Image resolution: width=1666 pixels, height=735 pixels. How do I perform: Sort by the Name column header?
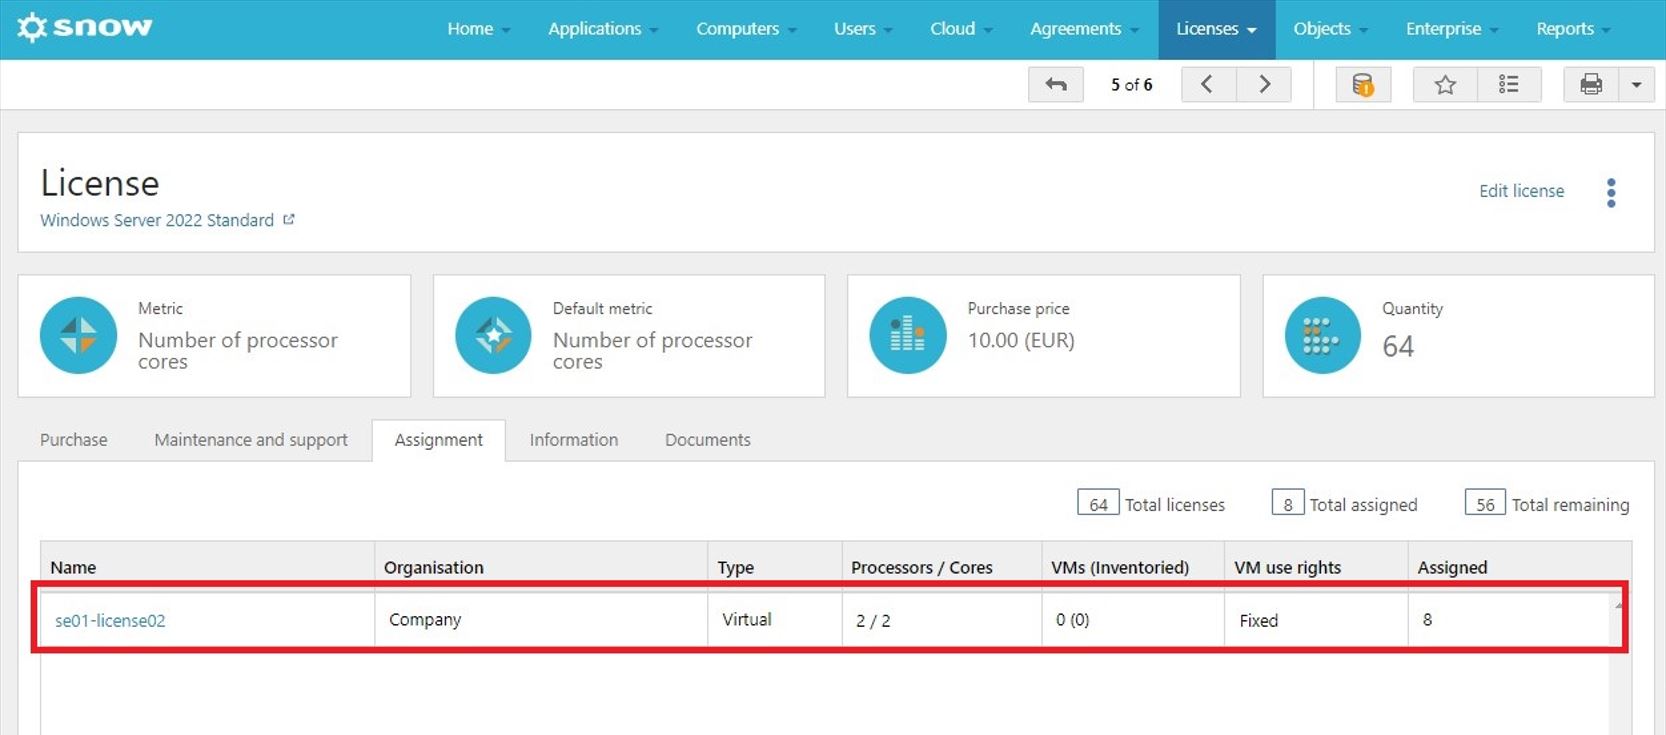207,567
